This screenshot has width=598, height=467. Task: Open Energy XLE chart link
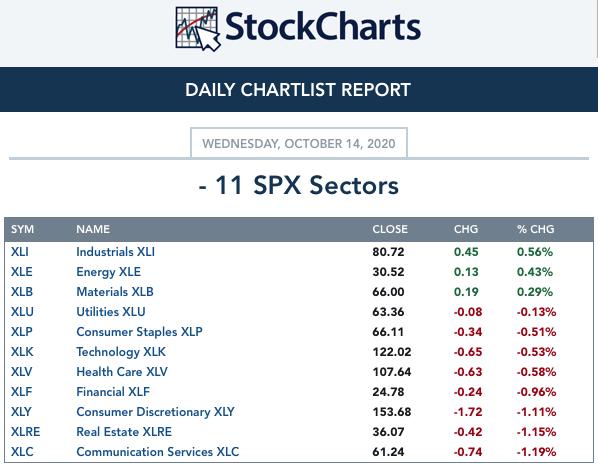click(108, 272)
